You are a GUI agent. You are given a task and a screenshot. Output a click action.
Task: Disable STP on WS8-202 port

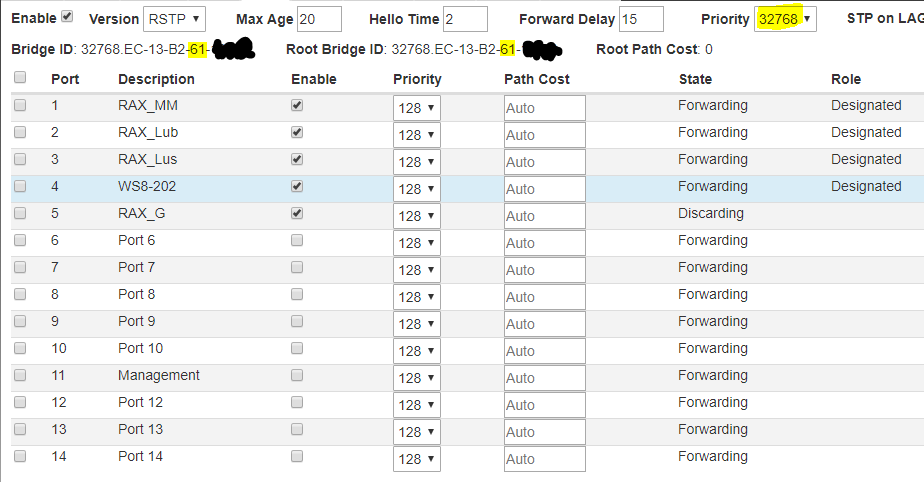tap(297, 186)
